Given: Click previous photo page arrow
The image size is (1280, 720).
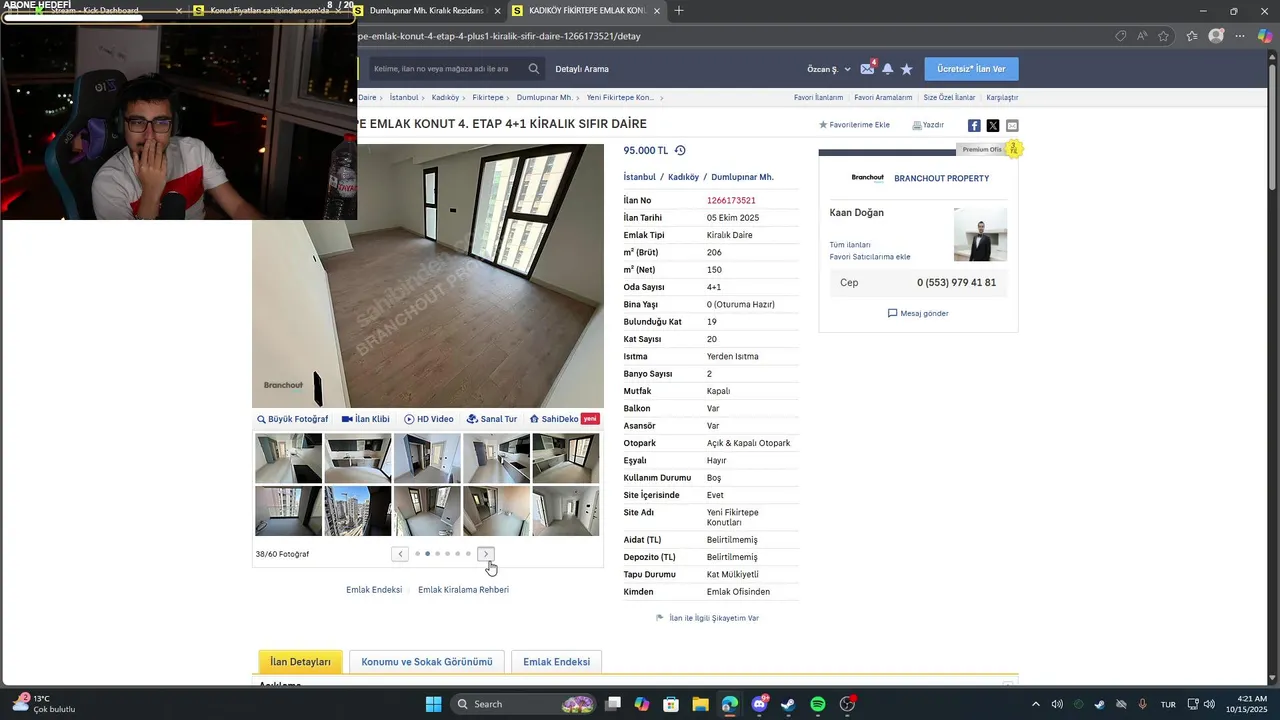Looking at the screenshot, I should [400, 554].
